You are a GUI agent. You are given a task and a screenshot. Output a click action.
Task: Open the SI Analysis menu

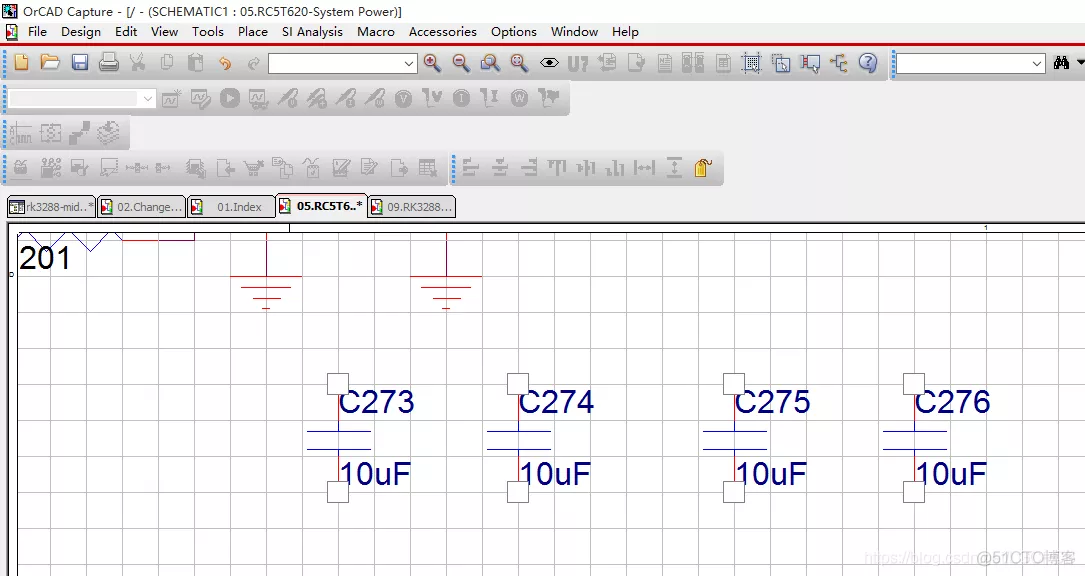(312, 32)
